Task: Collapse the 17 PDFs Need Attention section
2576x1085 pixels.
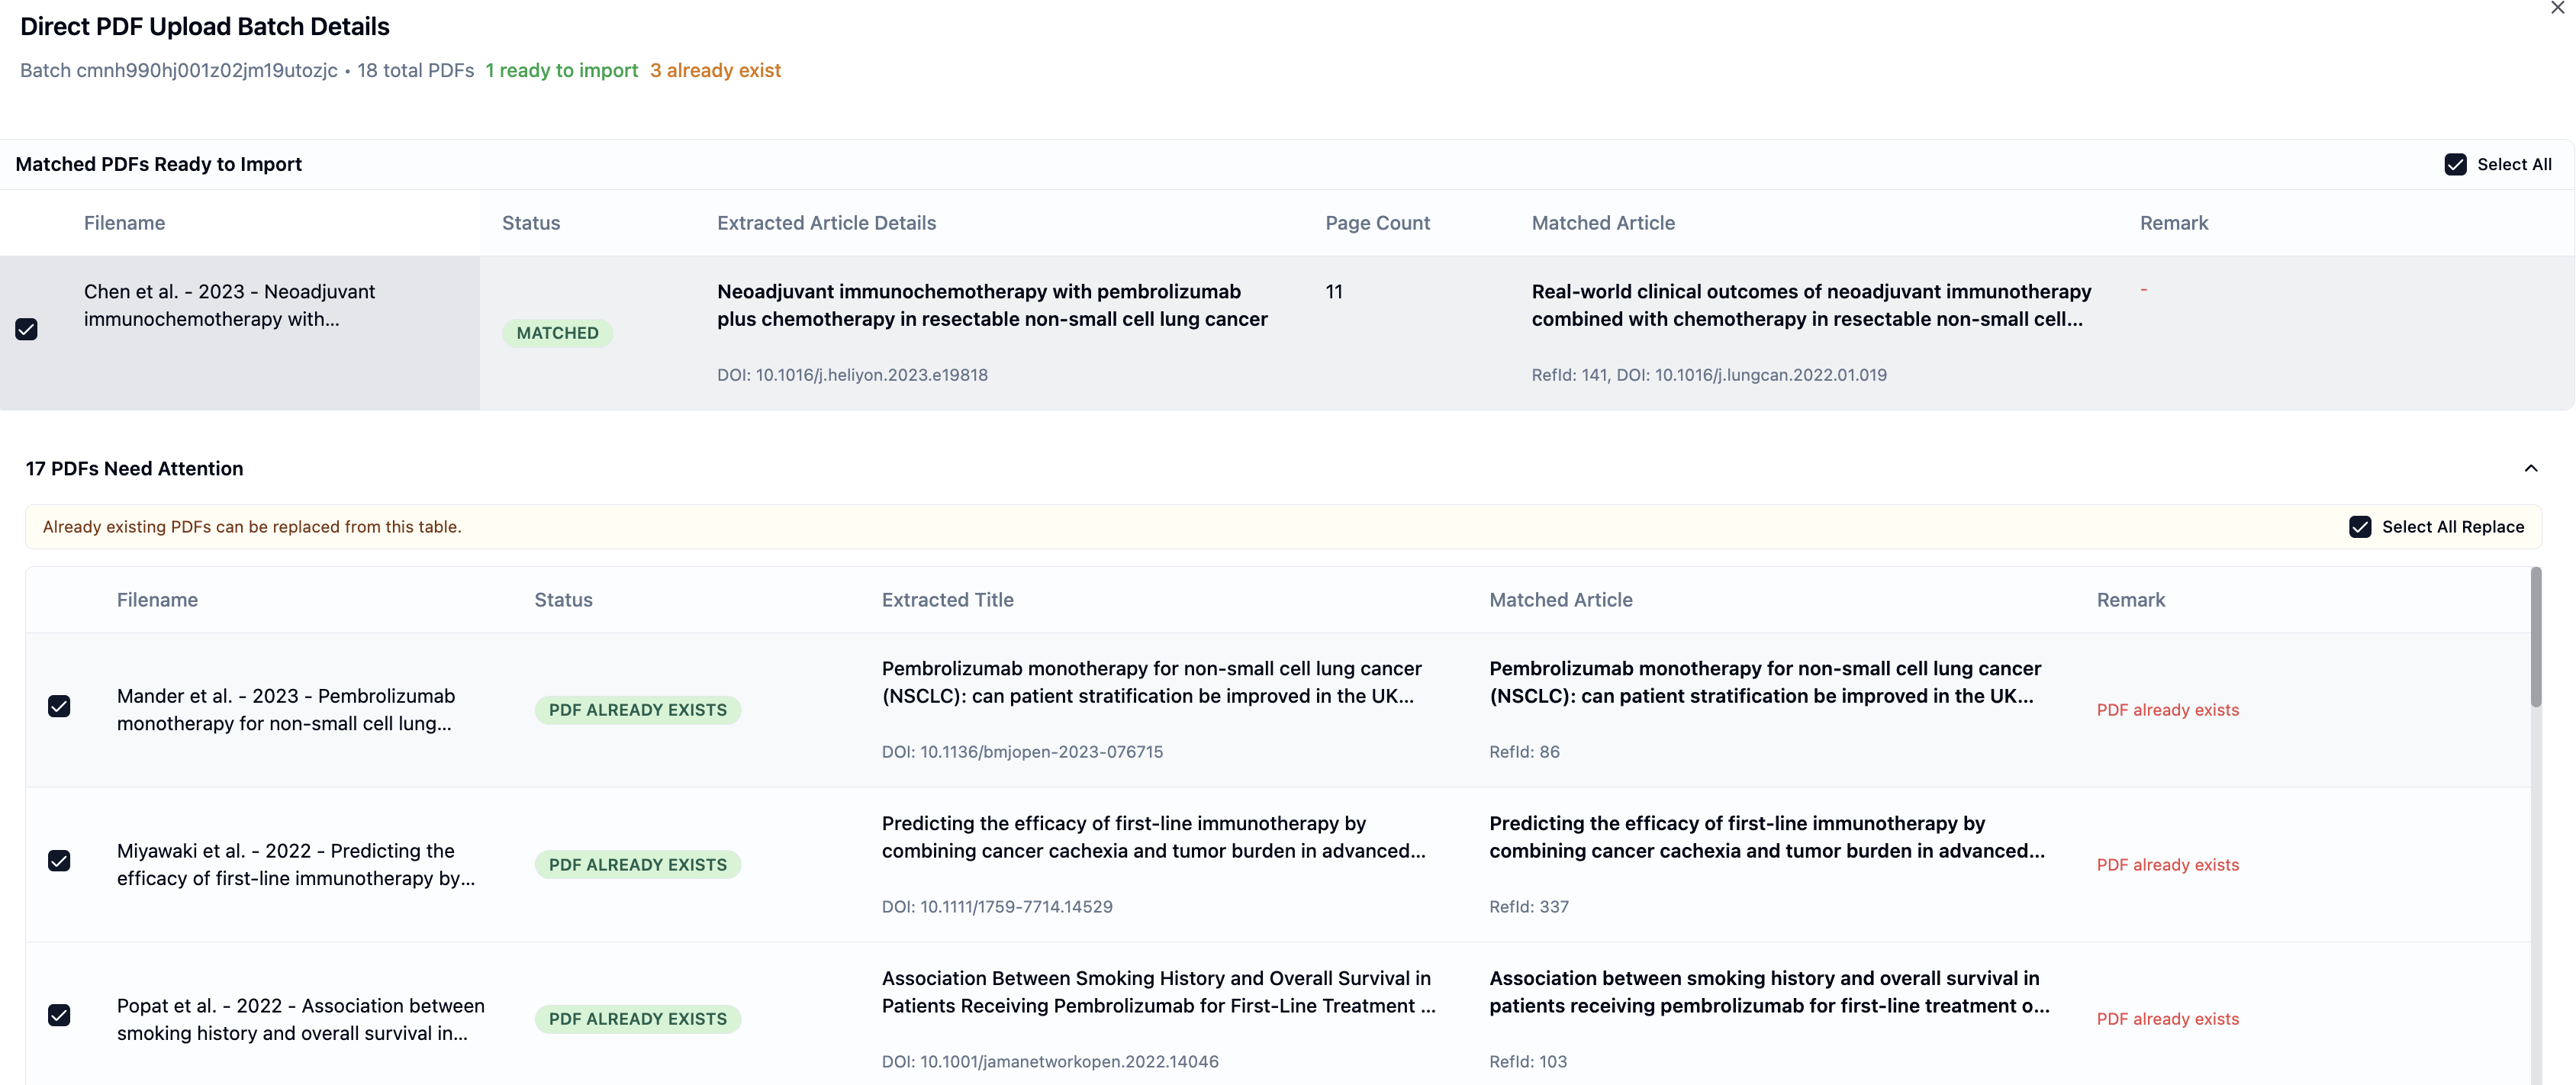Action: tap(2530, 469)
